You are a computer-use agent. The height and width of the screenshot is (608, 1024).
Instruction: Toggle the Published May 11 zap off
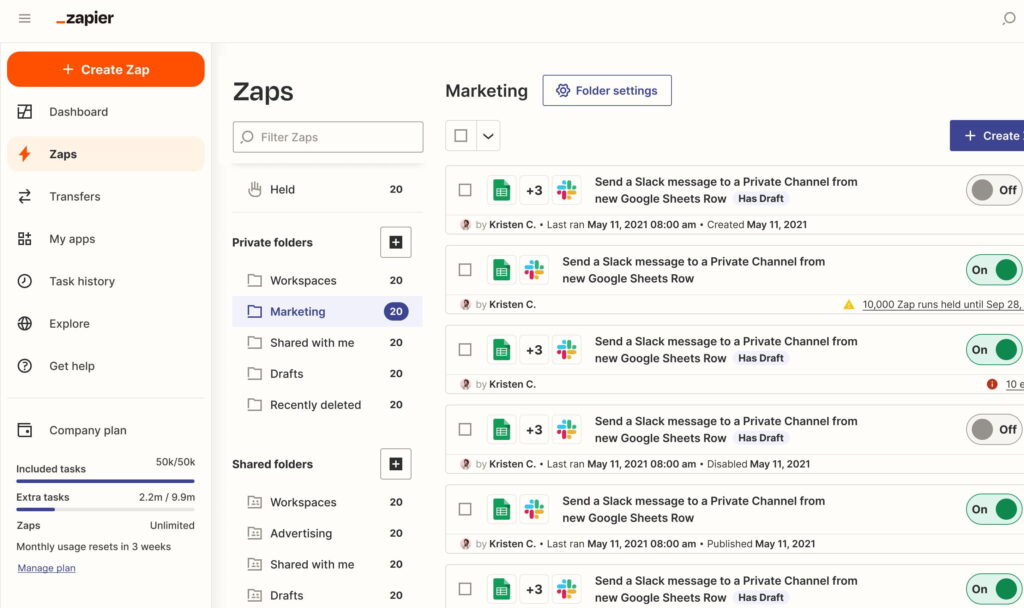point(995,509)
